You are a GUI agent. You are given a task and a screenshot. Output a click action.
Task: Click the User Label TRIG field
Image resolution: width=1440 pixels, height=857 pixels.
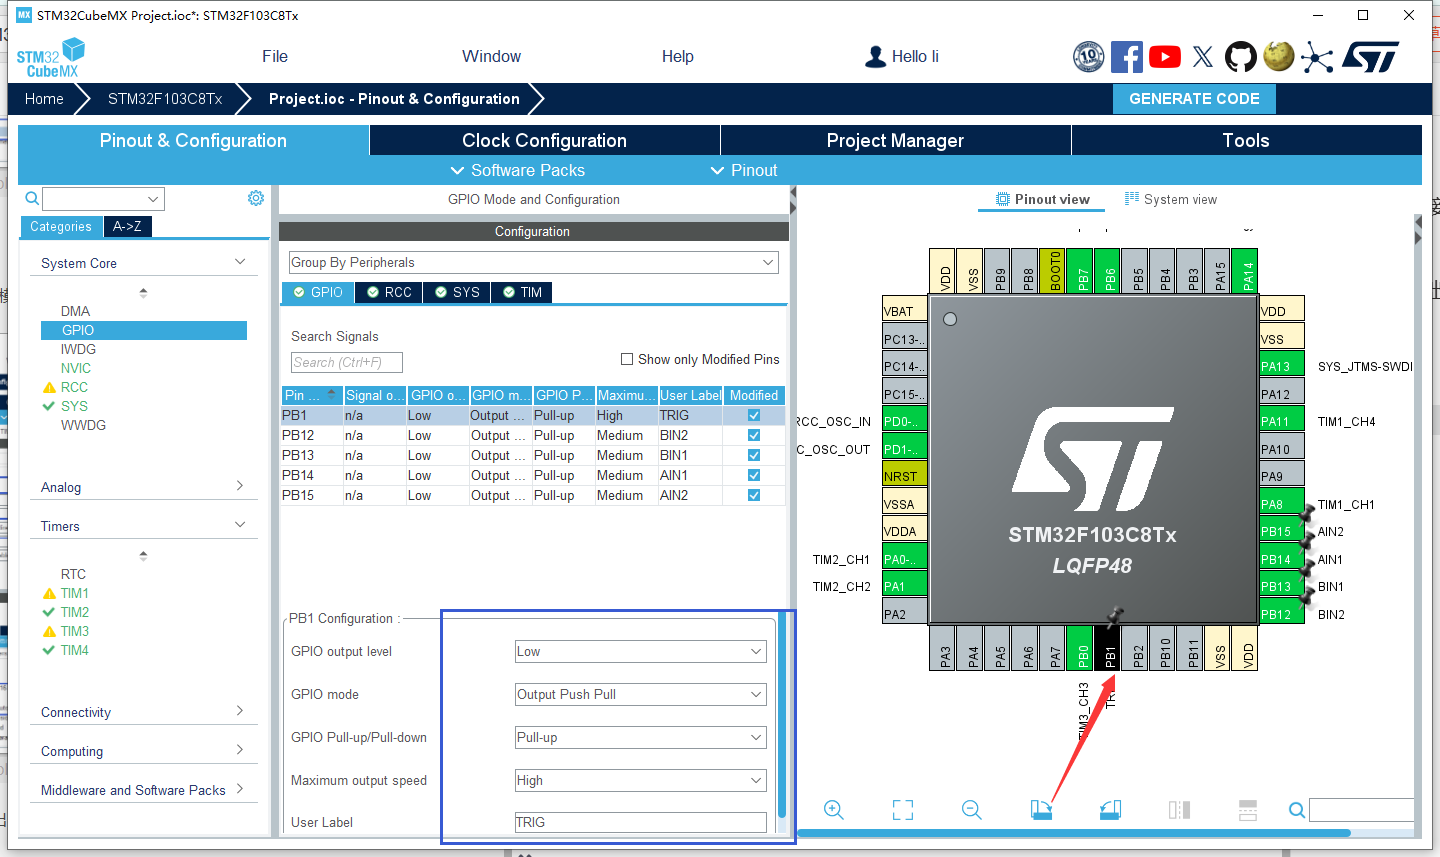pos(640,822)
